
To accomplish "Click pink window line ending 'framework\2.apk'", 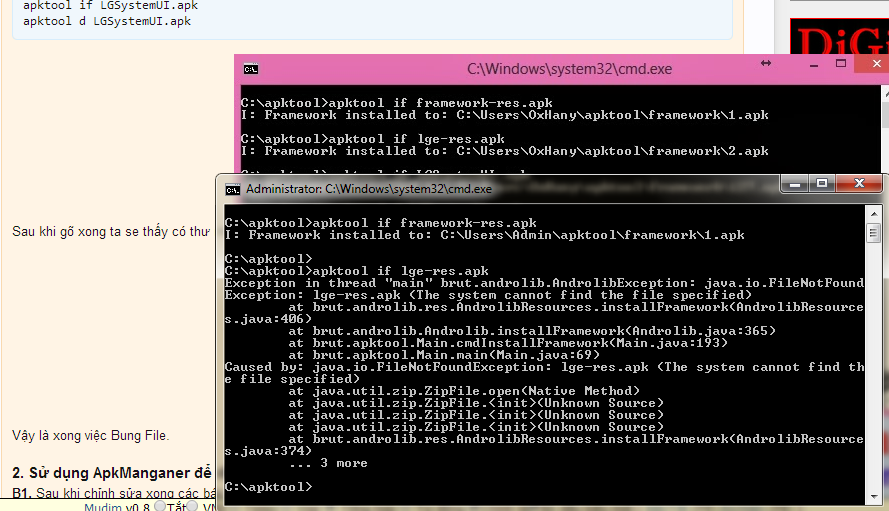I will [505, 151].
